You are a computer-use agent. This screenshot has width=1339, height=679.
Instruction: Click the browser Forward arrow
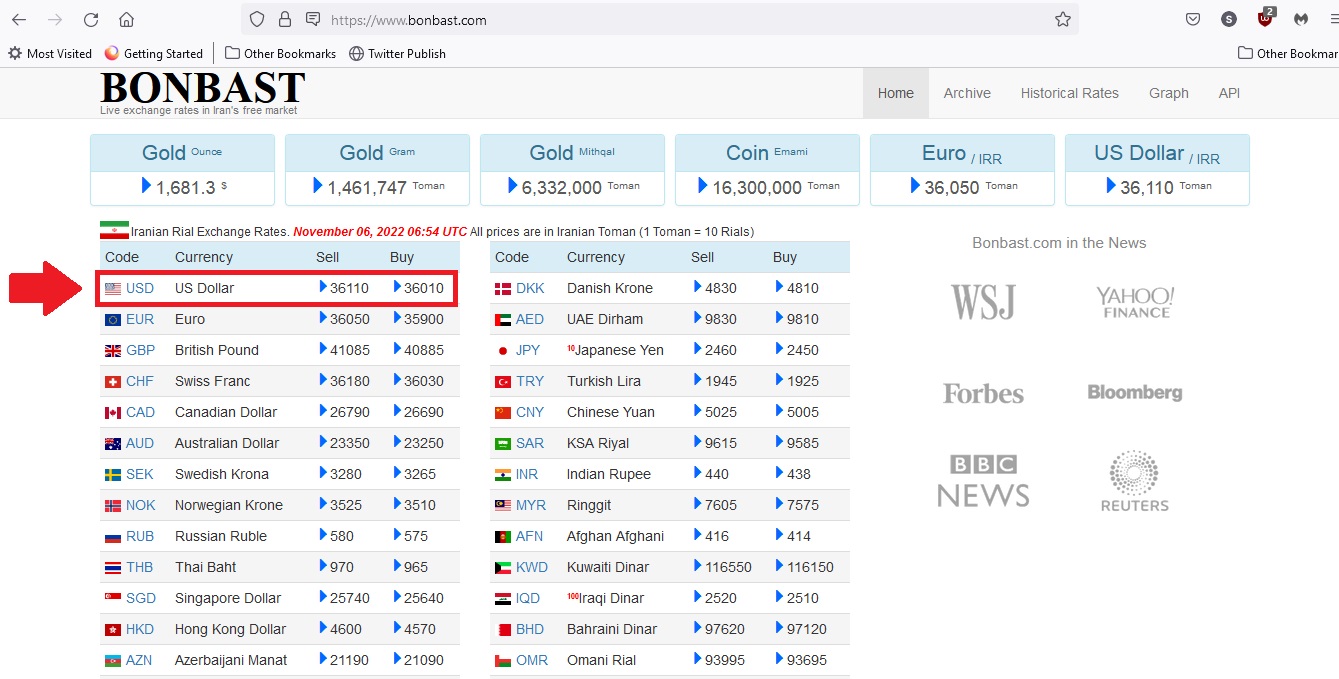55,19
